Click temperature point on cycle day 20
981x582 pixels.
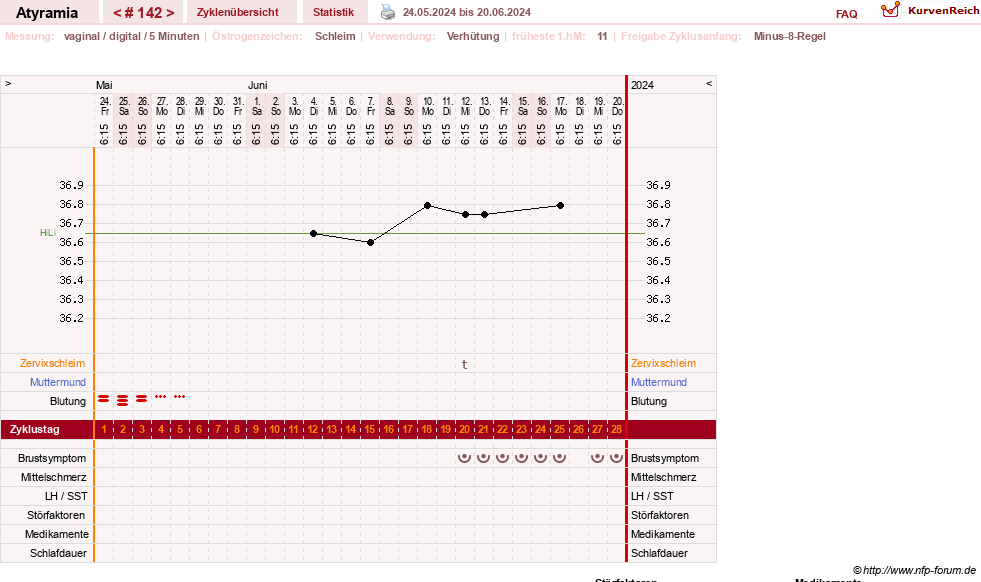pos(465,215)
